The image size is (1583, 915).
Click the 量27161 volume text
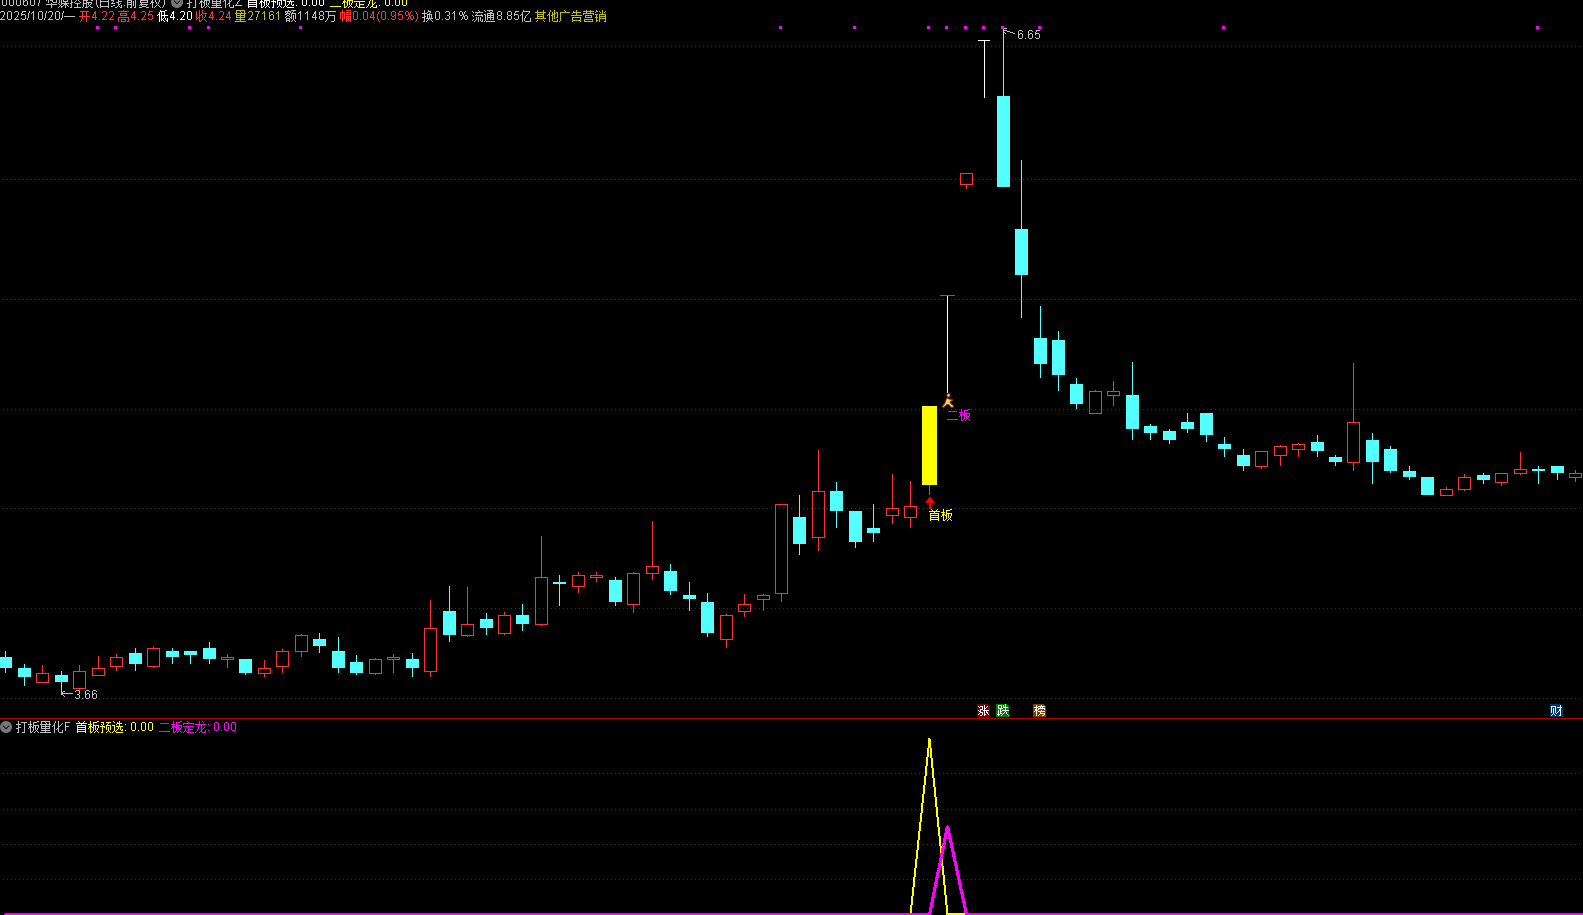click(257, 16)
